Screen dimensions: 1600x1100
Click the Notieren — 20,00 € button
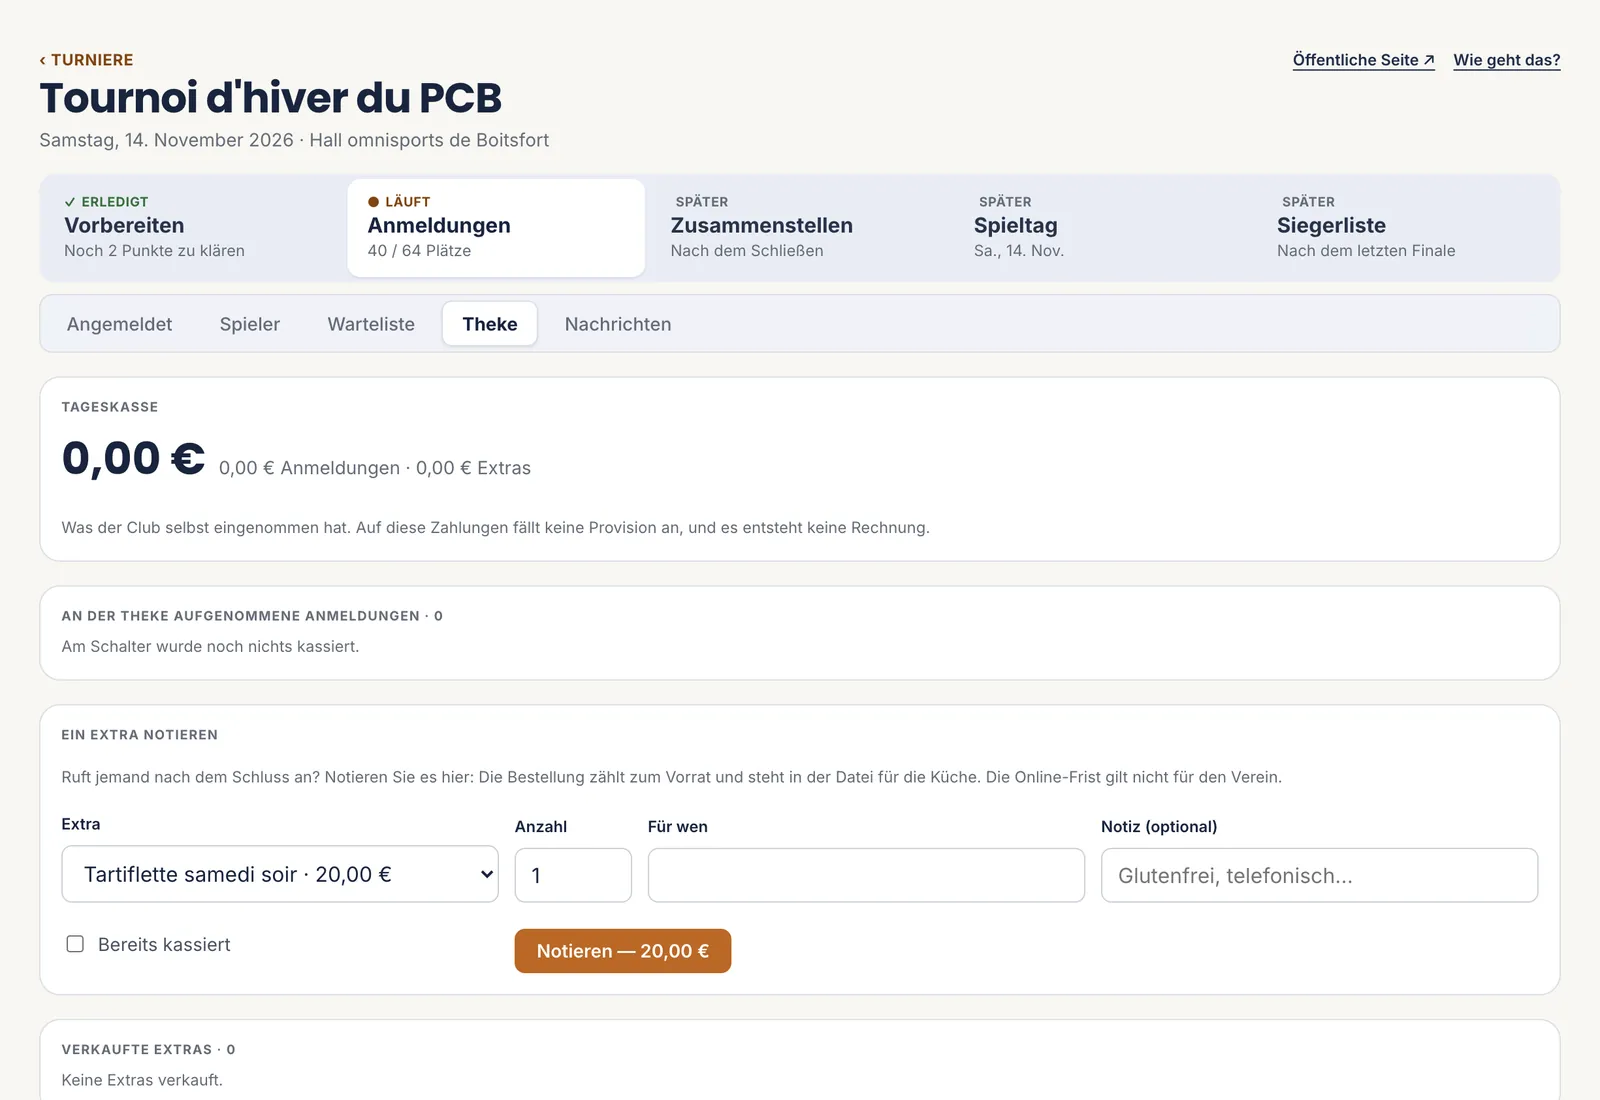623,951
